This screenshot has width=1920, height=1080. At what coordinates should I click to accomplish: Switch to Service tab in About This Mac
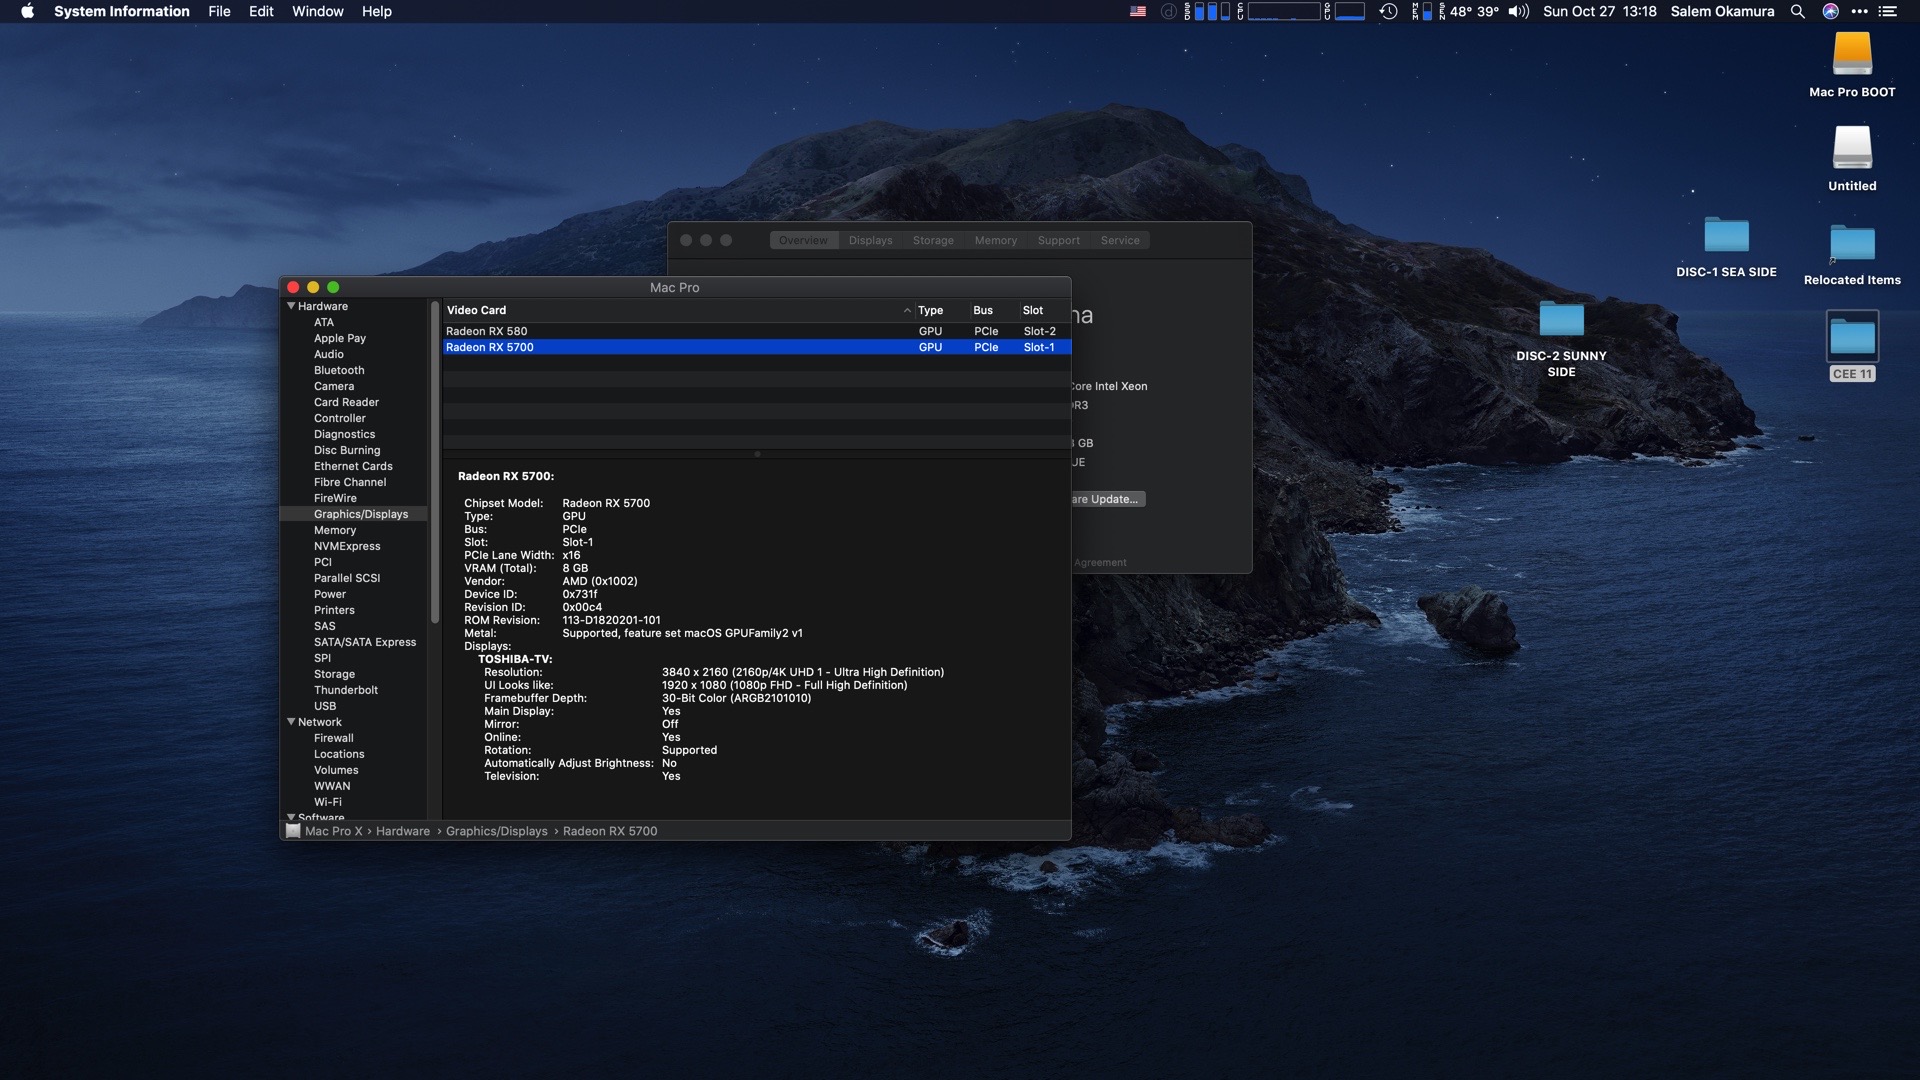[x=1120, y=240]
